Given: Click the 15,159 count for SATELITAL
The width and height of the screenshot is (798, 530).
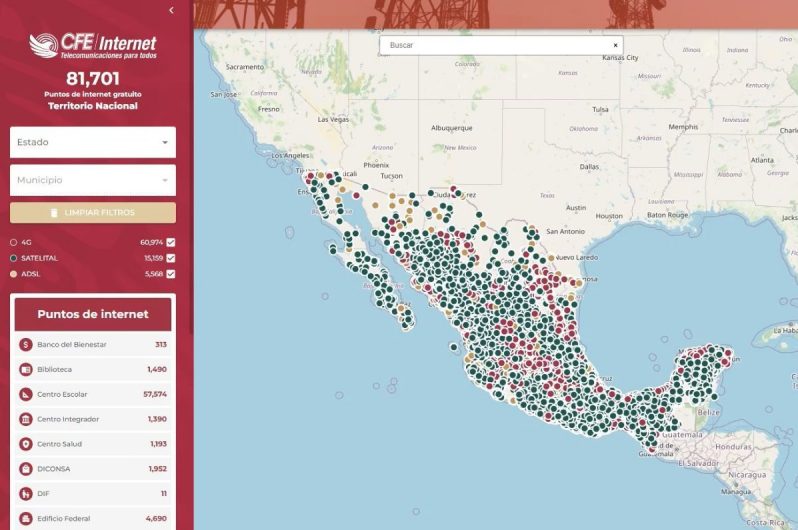Looking at the screenshot, I should [x=153, y=258].
